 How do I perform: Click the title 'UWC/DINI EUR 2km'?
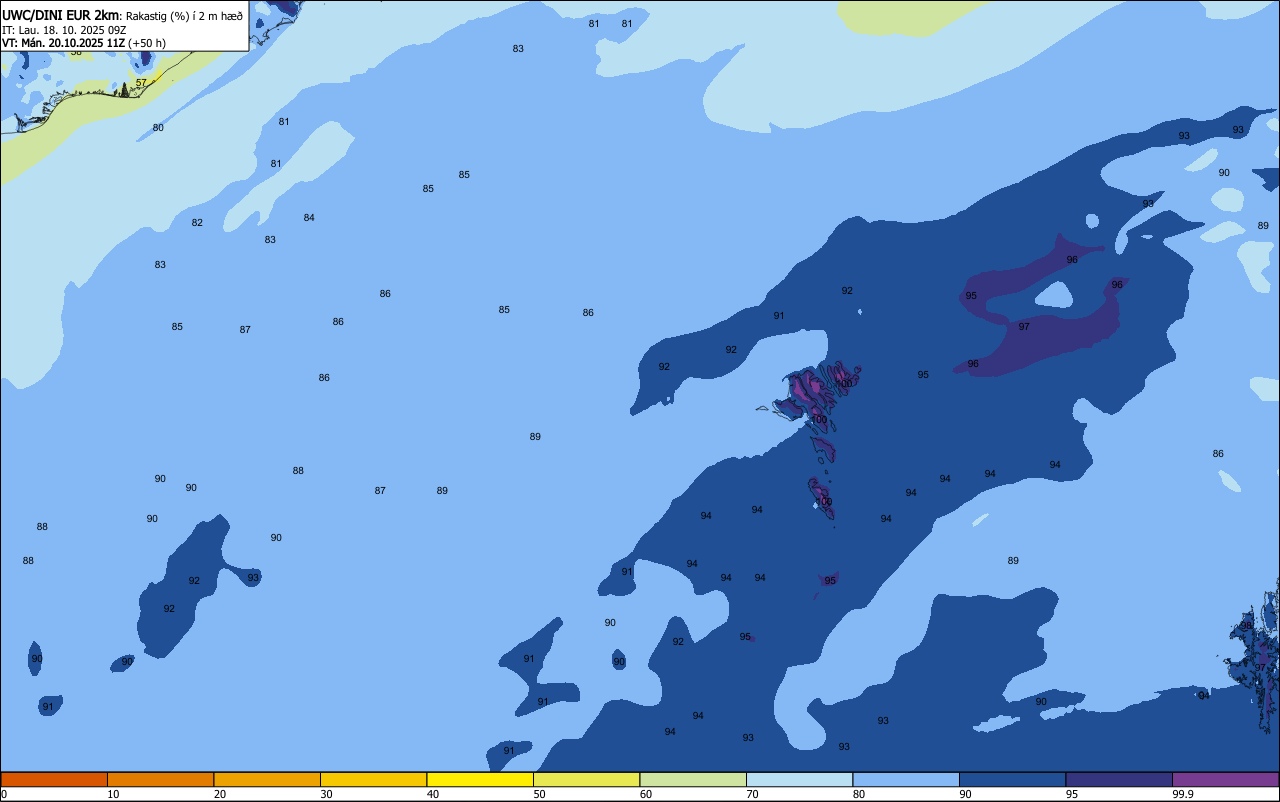click(x=60, y=14)
